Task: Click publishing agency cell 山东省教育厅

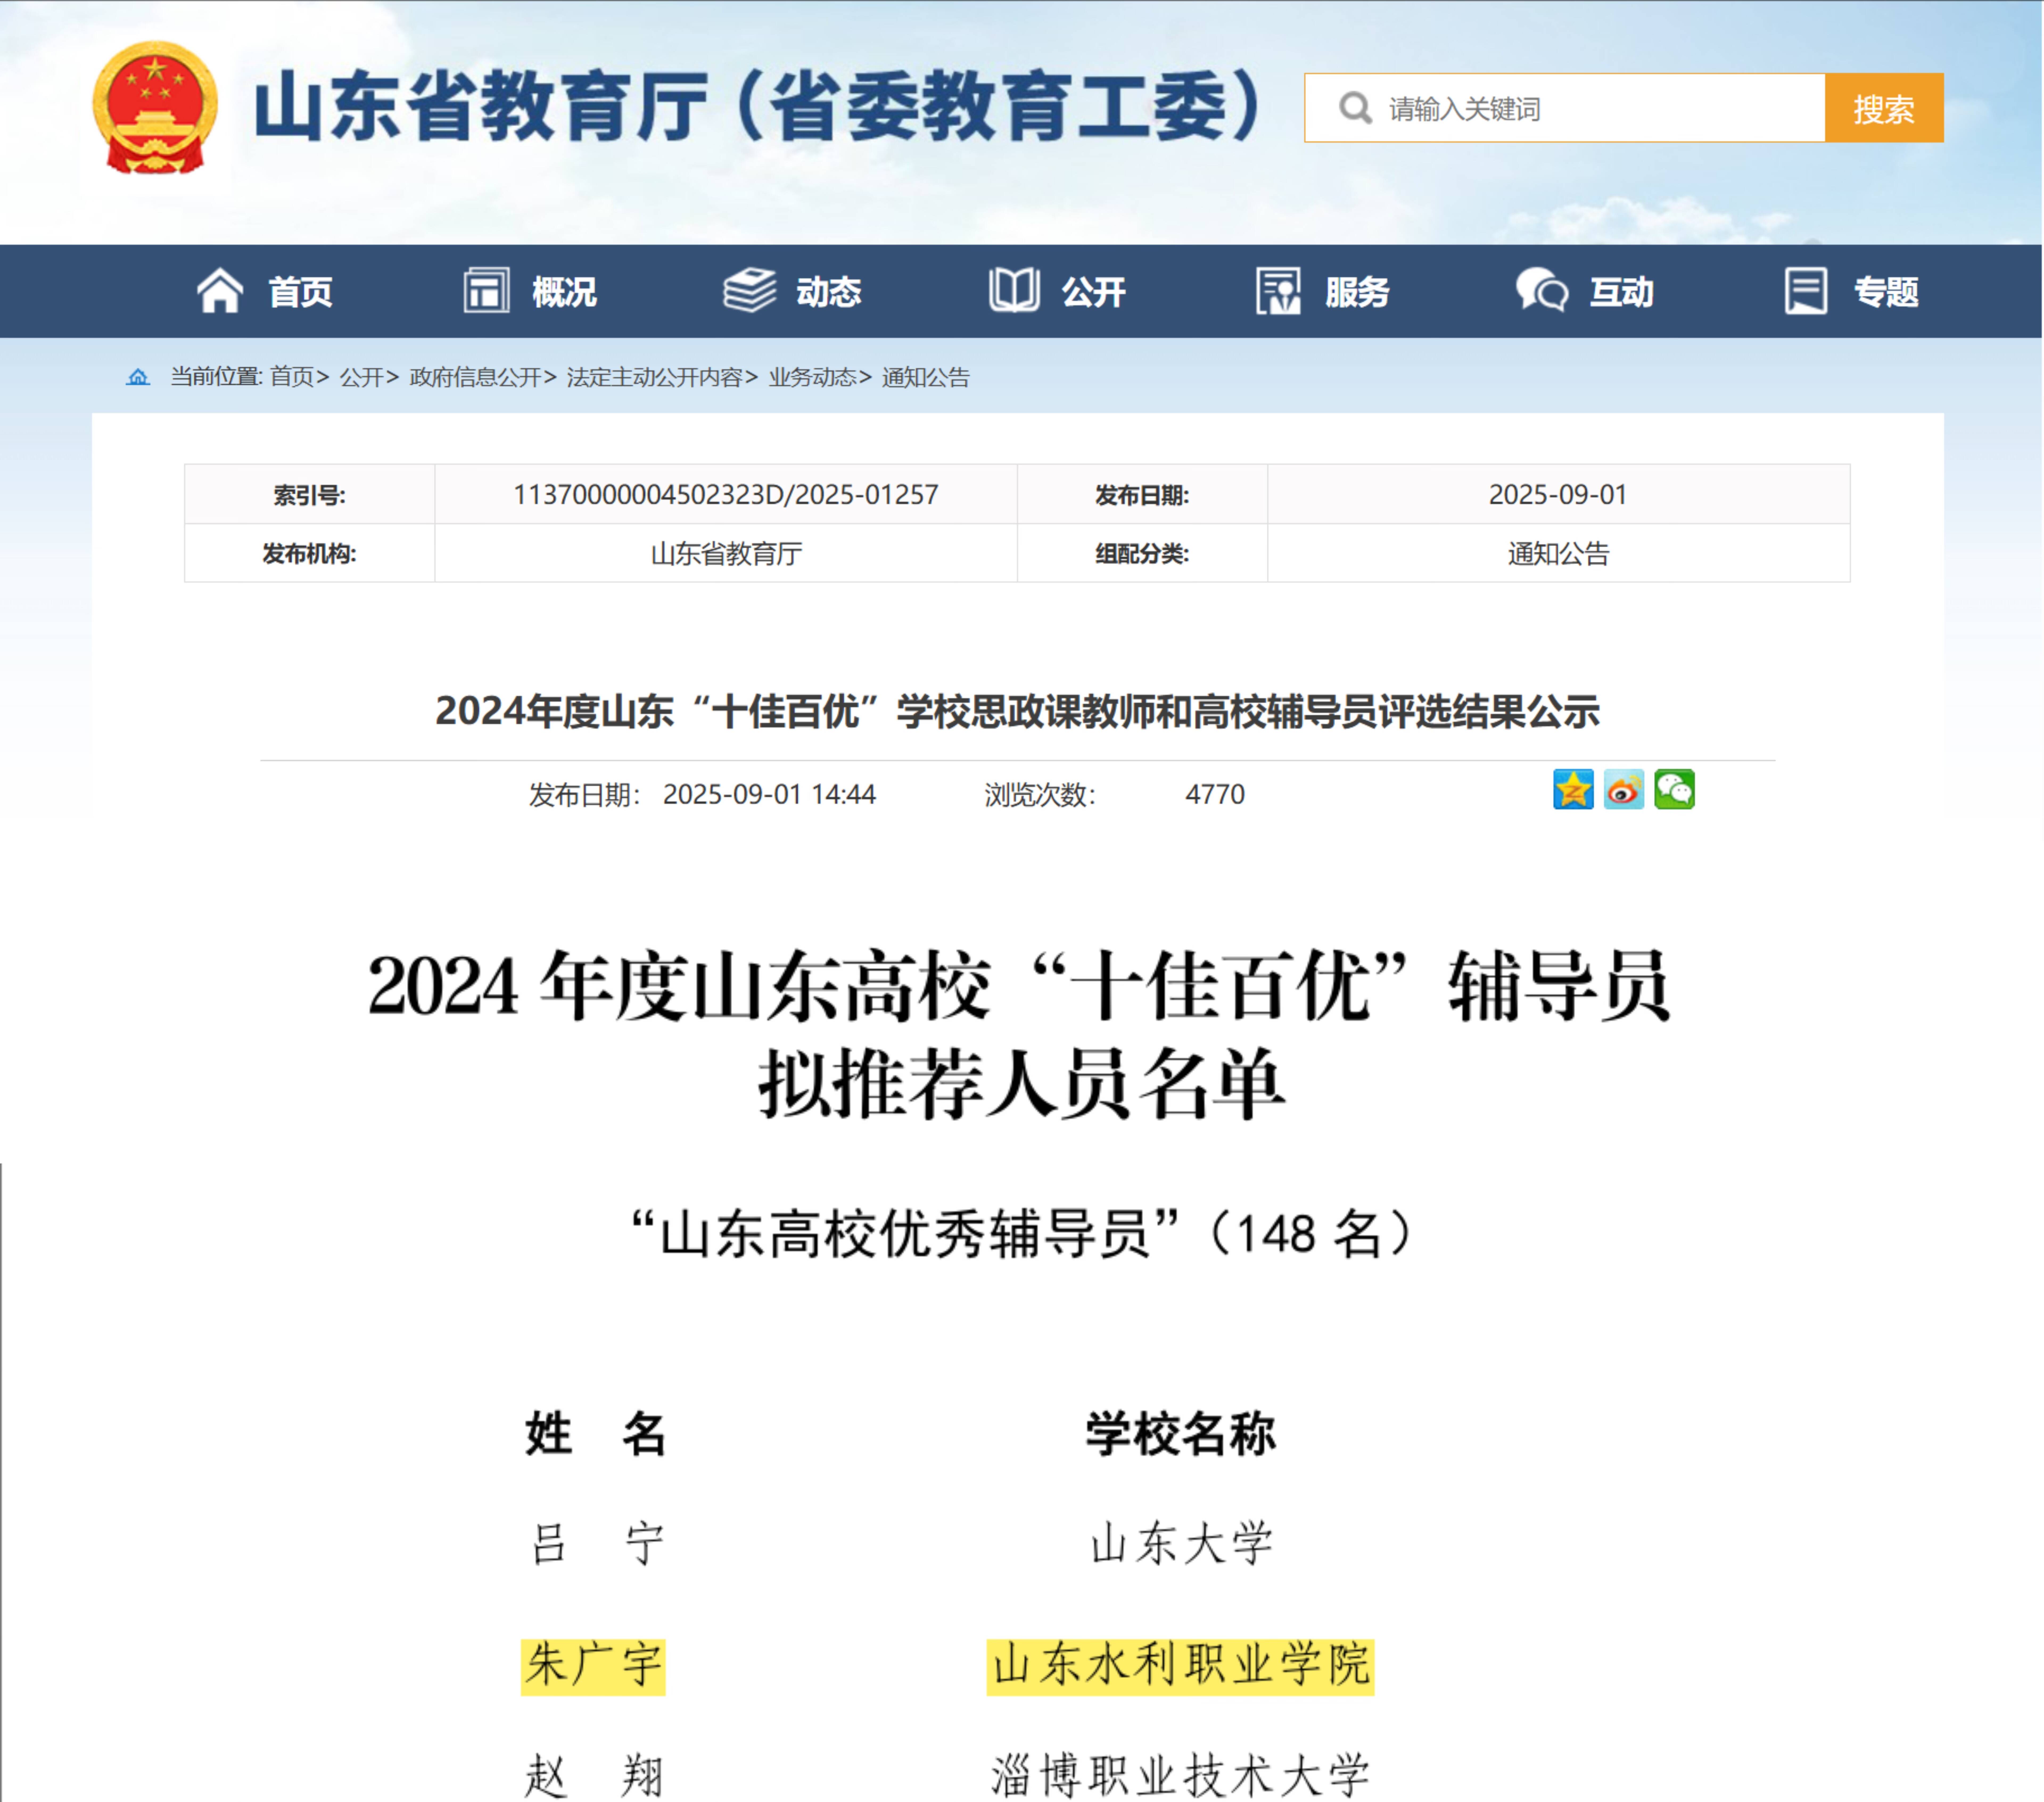Action: (x=726, y=553)
